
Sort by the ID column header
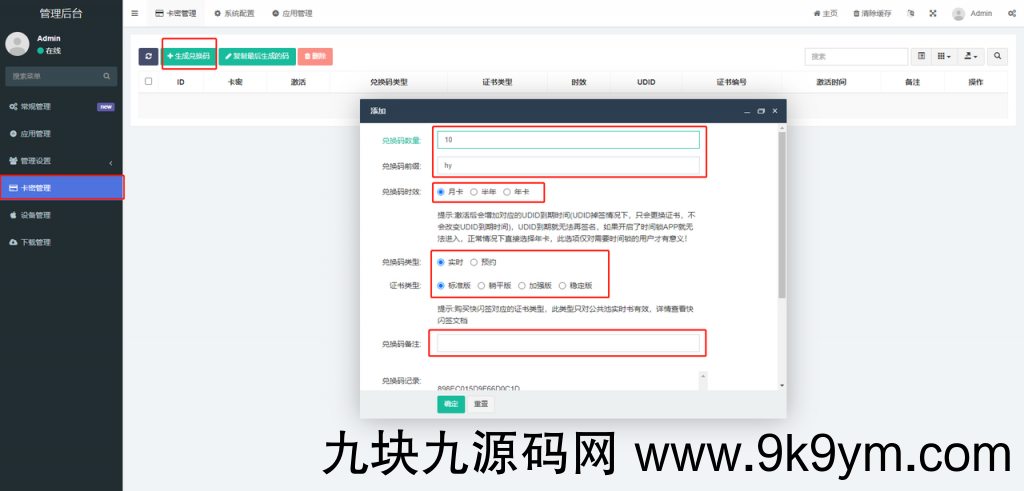click(181, 82)
